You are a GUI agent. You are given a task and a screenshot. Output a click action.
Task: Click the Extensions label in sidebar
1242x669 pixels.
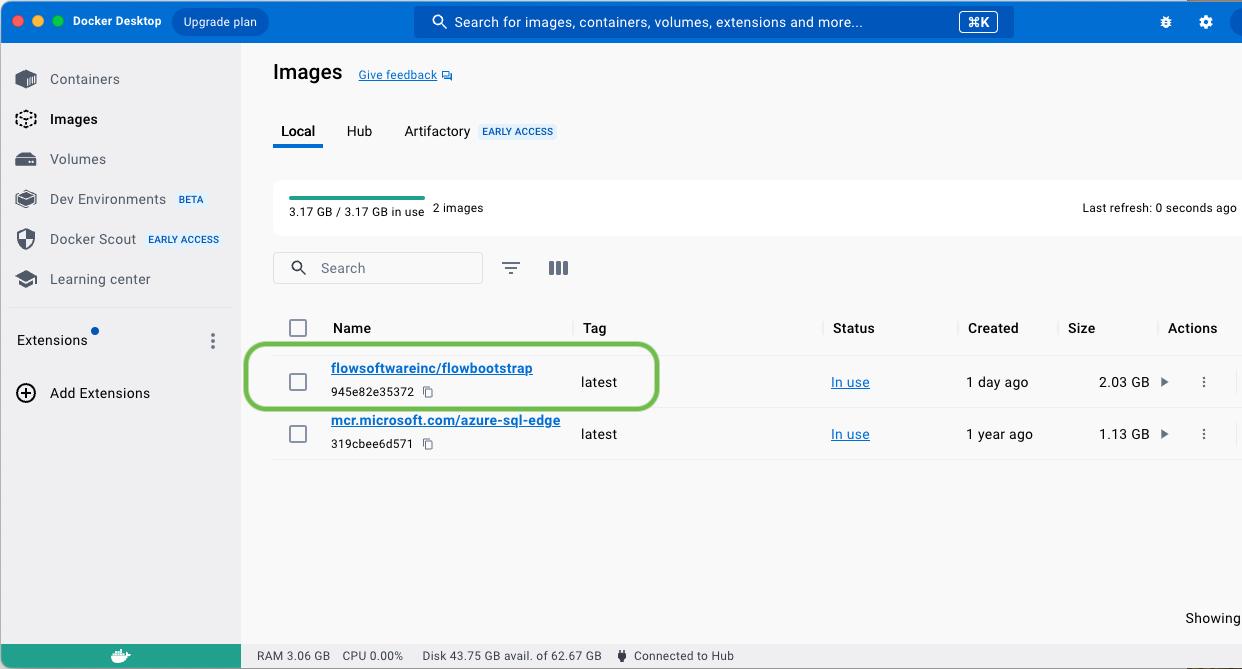click(52, 340)
